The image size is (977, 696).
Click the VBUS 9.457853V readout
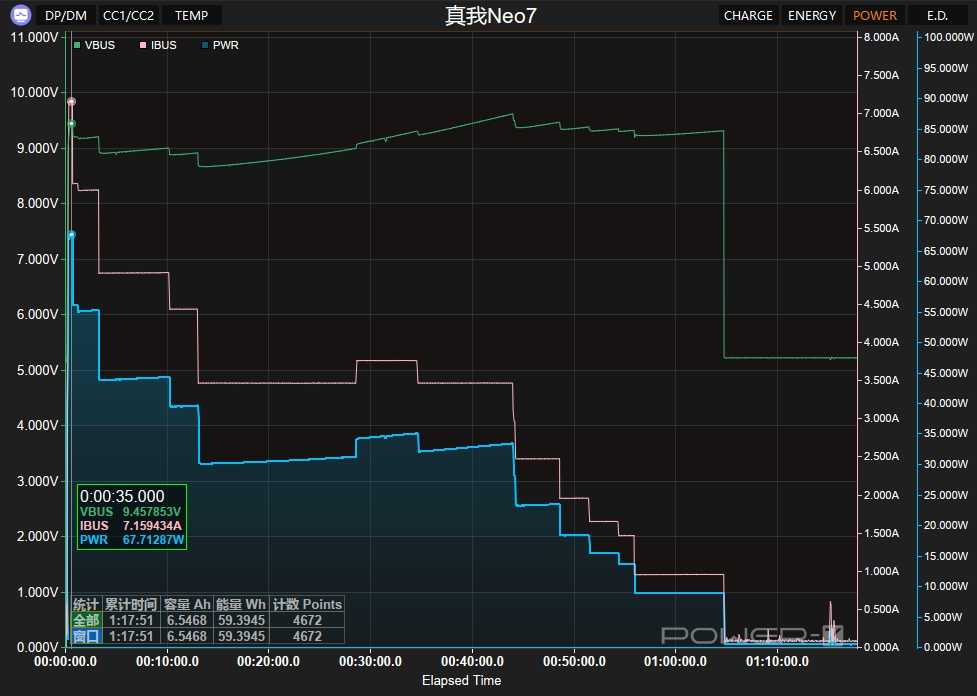pos(130,512)
